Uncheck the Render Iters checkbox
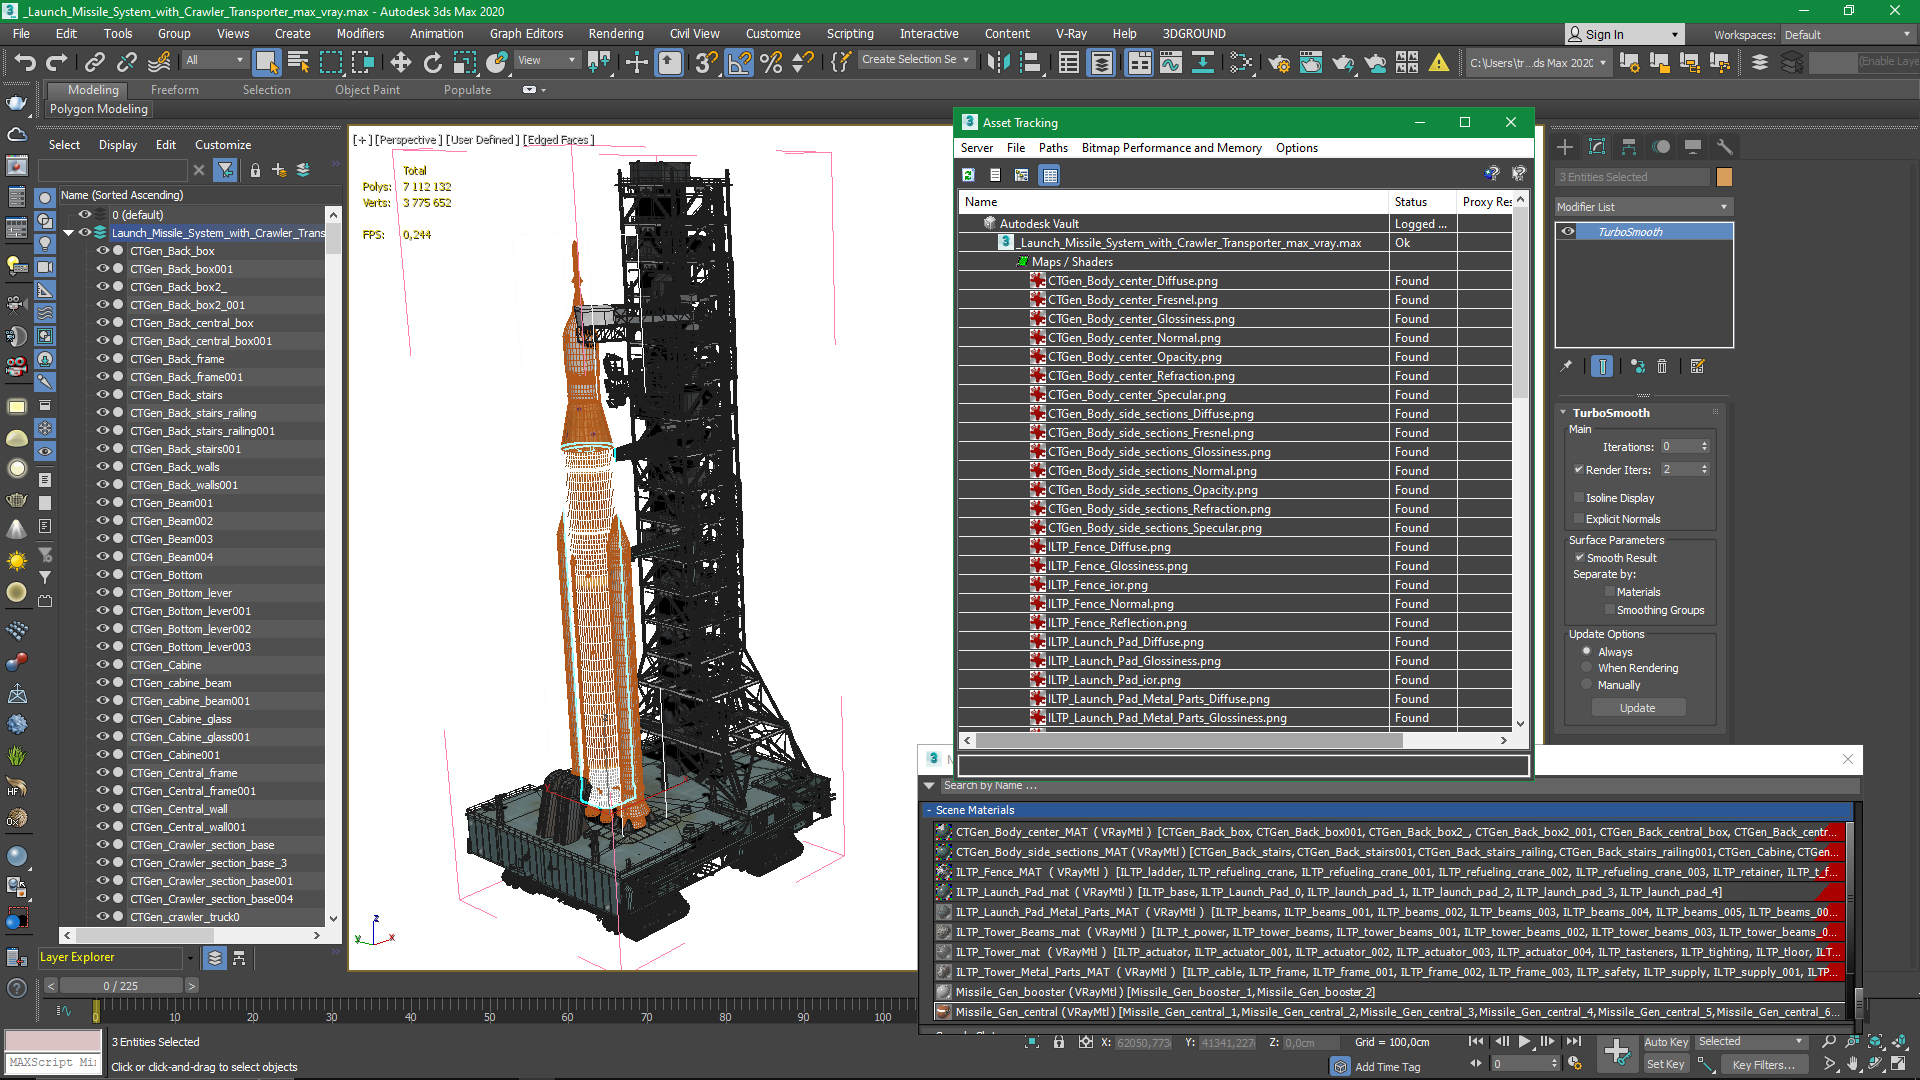The width and height of the screenshot is (1920, 1080). 1579,470
